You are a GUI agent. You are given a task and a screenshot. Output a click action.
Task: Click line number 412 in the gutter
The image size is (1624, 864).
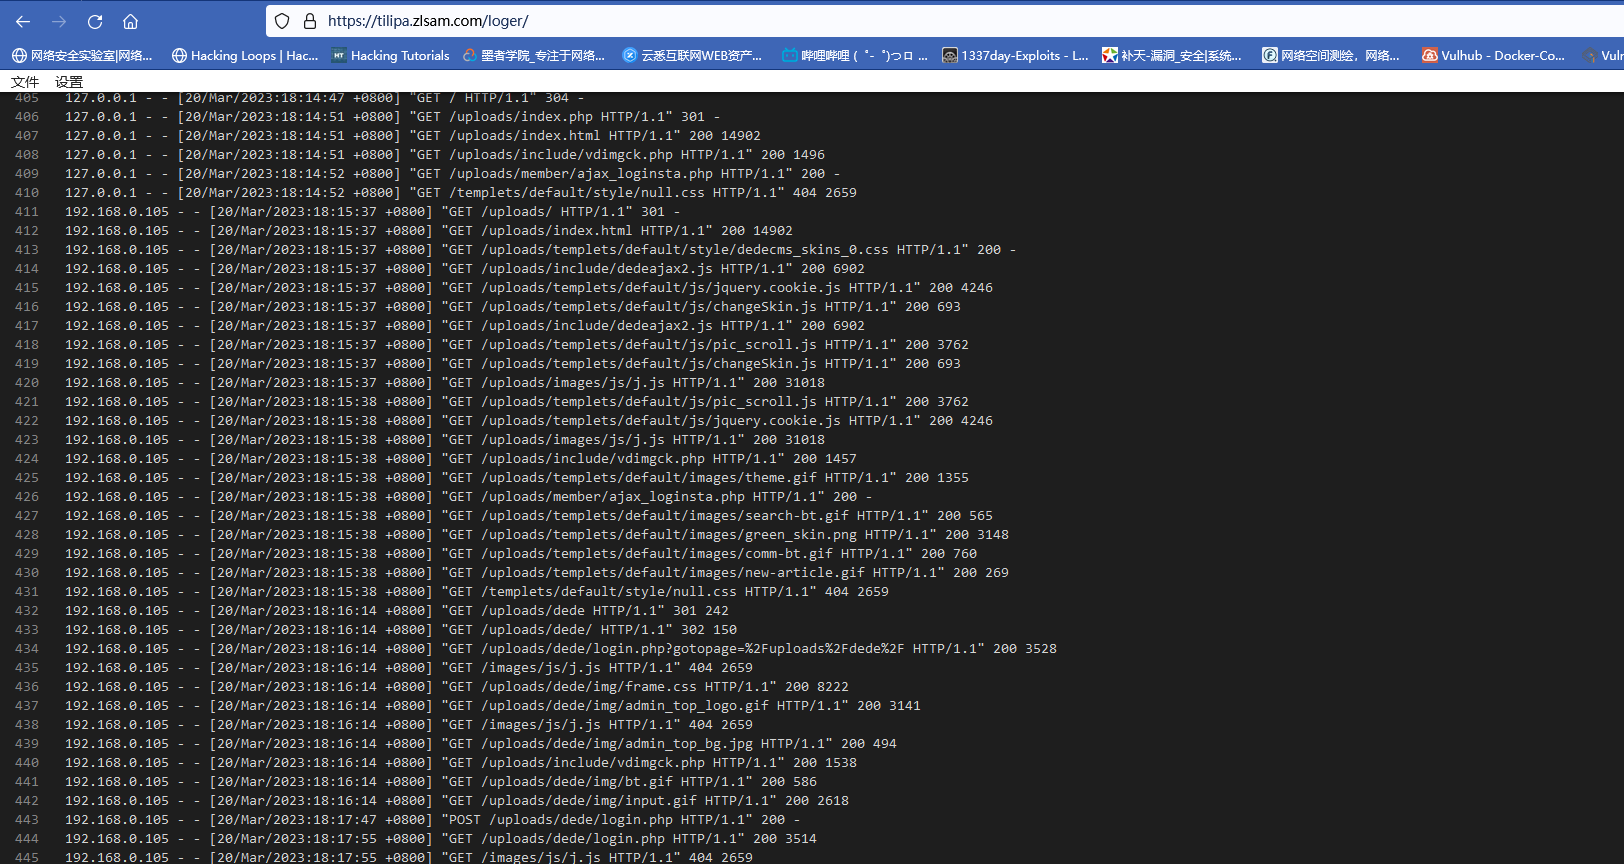27,231
